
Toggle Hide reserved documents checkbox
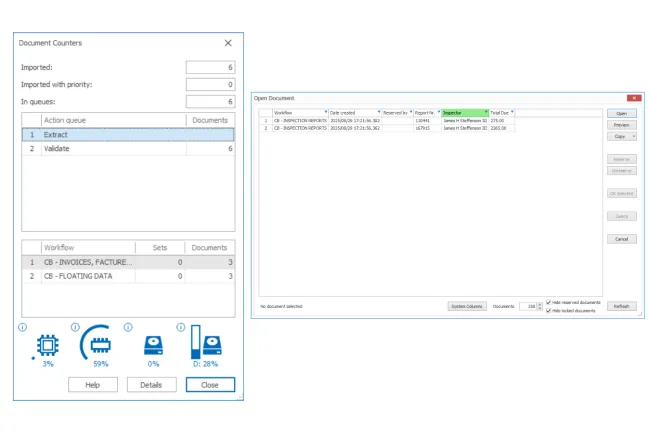coord(548,302)
